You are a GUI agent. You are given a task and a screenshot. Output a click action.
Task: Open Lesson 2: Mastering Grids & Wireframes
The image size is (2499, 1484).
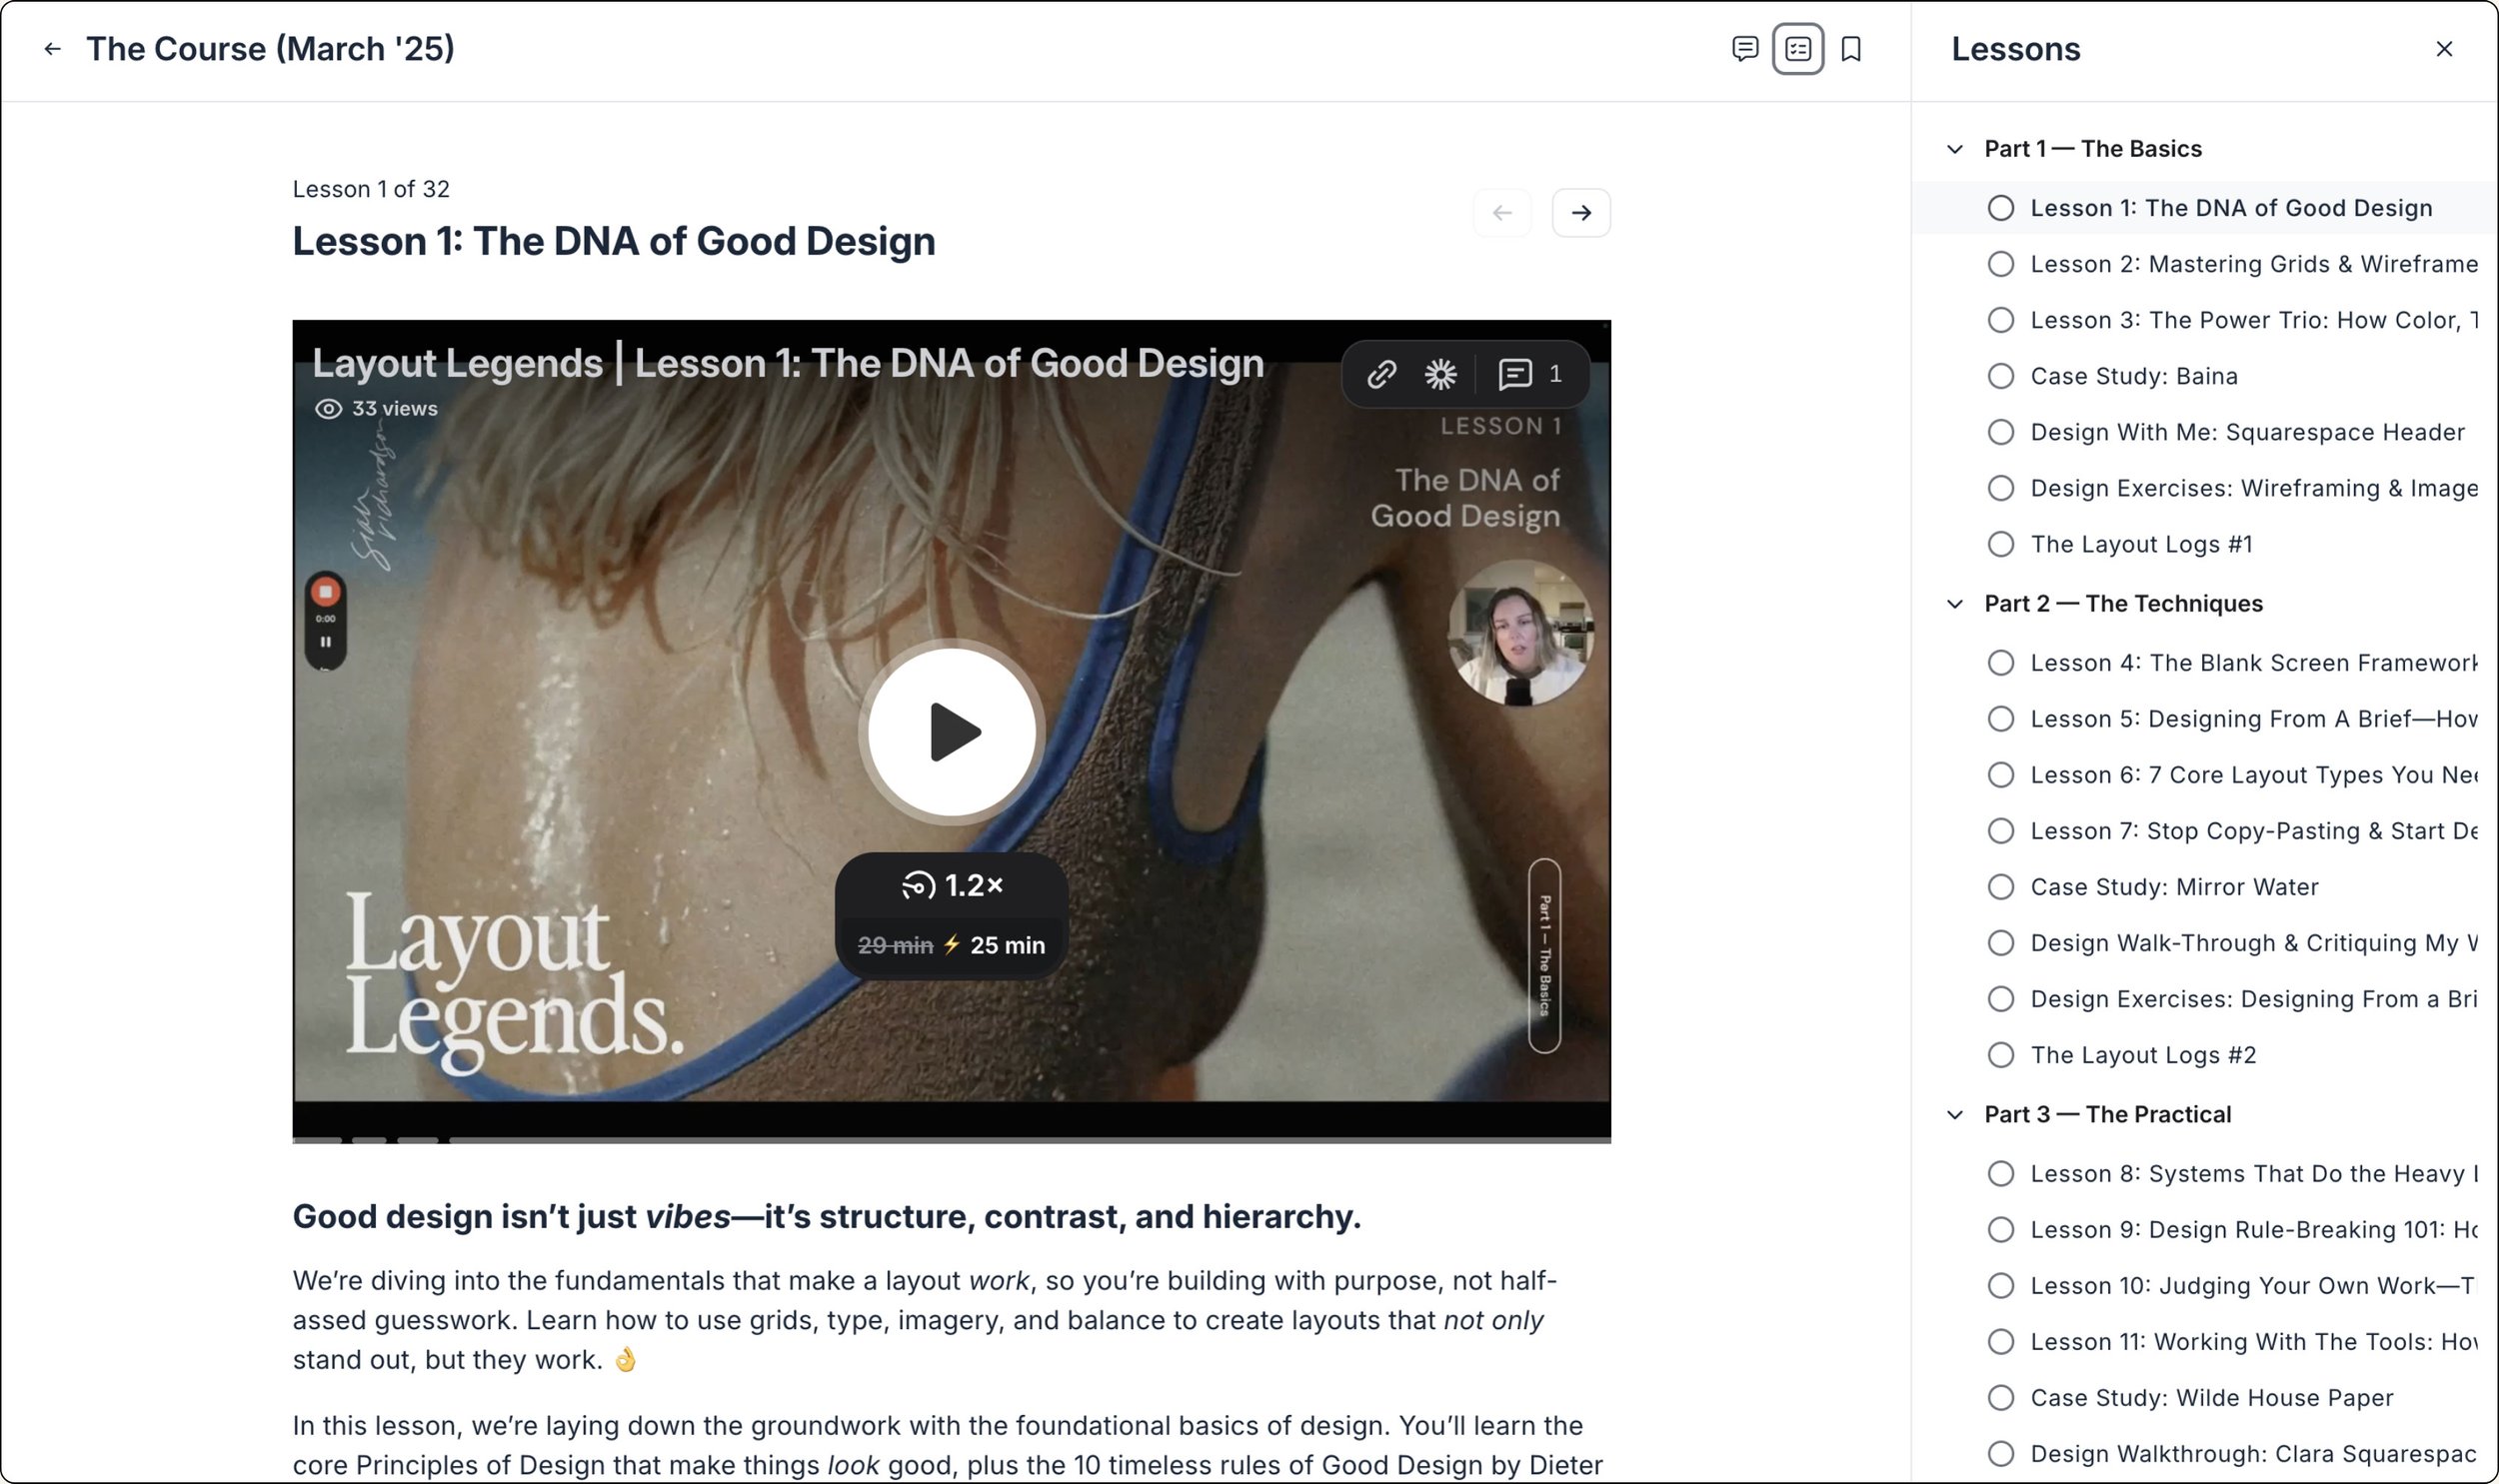point(2252,264)
